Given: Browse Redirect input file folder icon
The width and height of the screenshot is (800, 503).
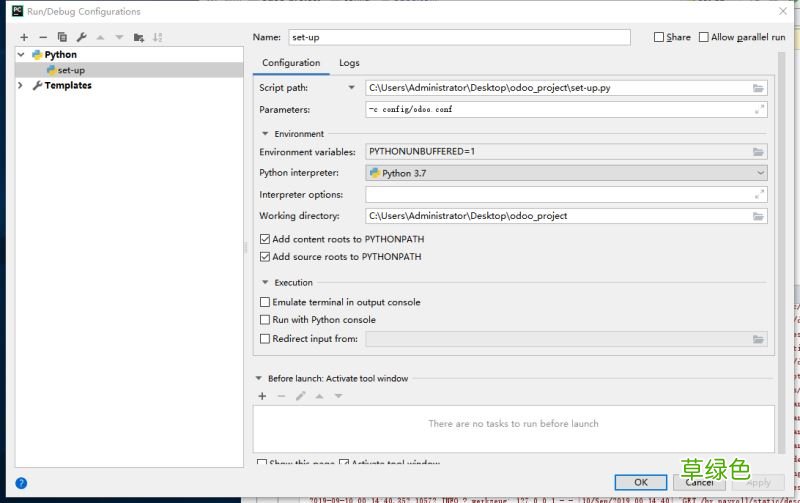Looking at the screenshot, I should click(758, 339).
